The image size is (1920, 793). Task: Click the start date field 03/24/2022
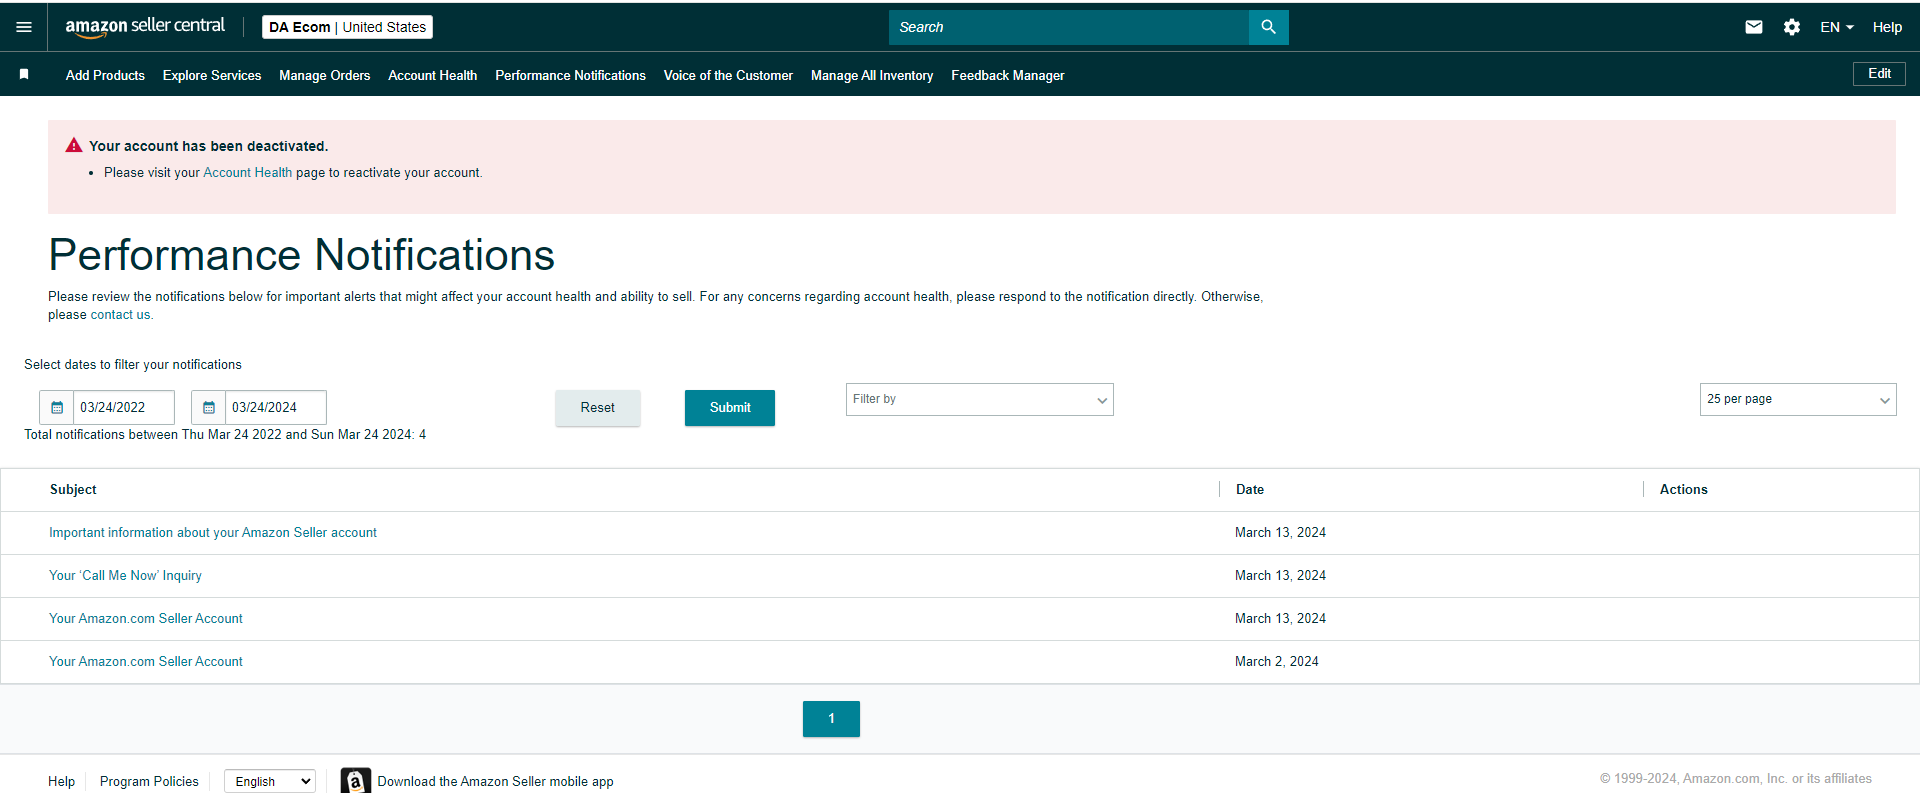tap(124, 407)
